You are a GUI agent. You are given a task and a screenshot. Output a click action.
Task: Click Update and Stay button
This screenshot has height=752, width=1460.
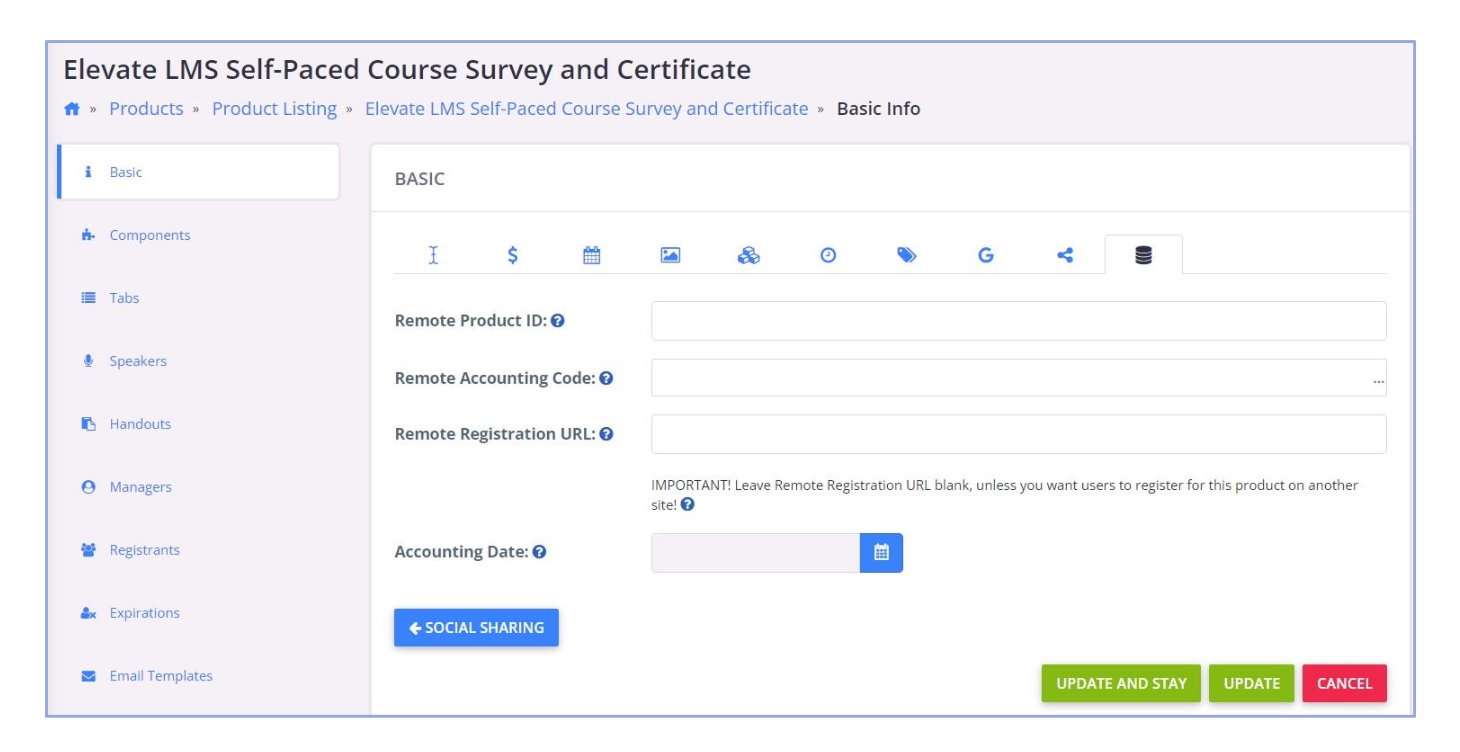click(x=1121, y=684)
